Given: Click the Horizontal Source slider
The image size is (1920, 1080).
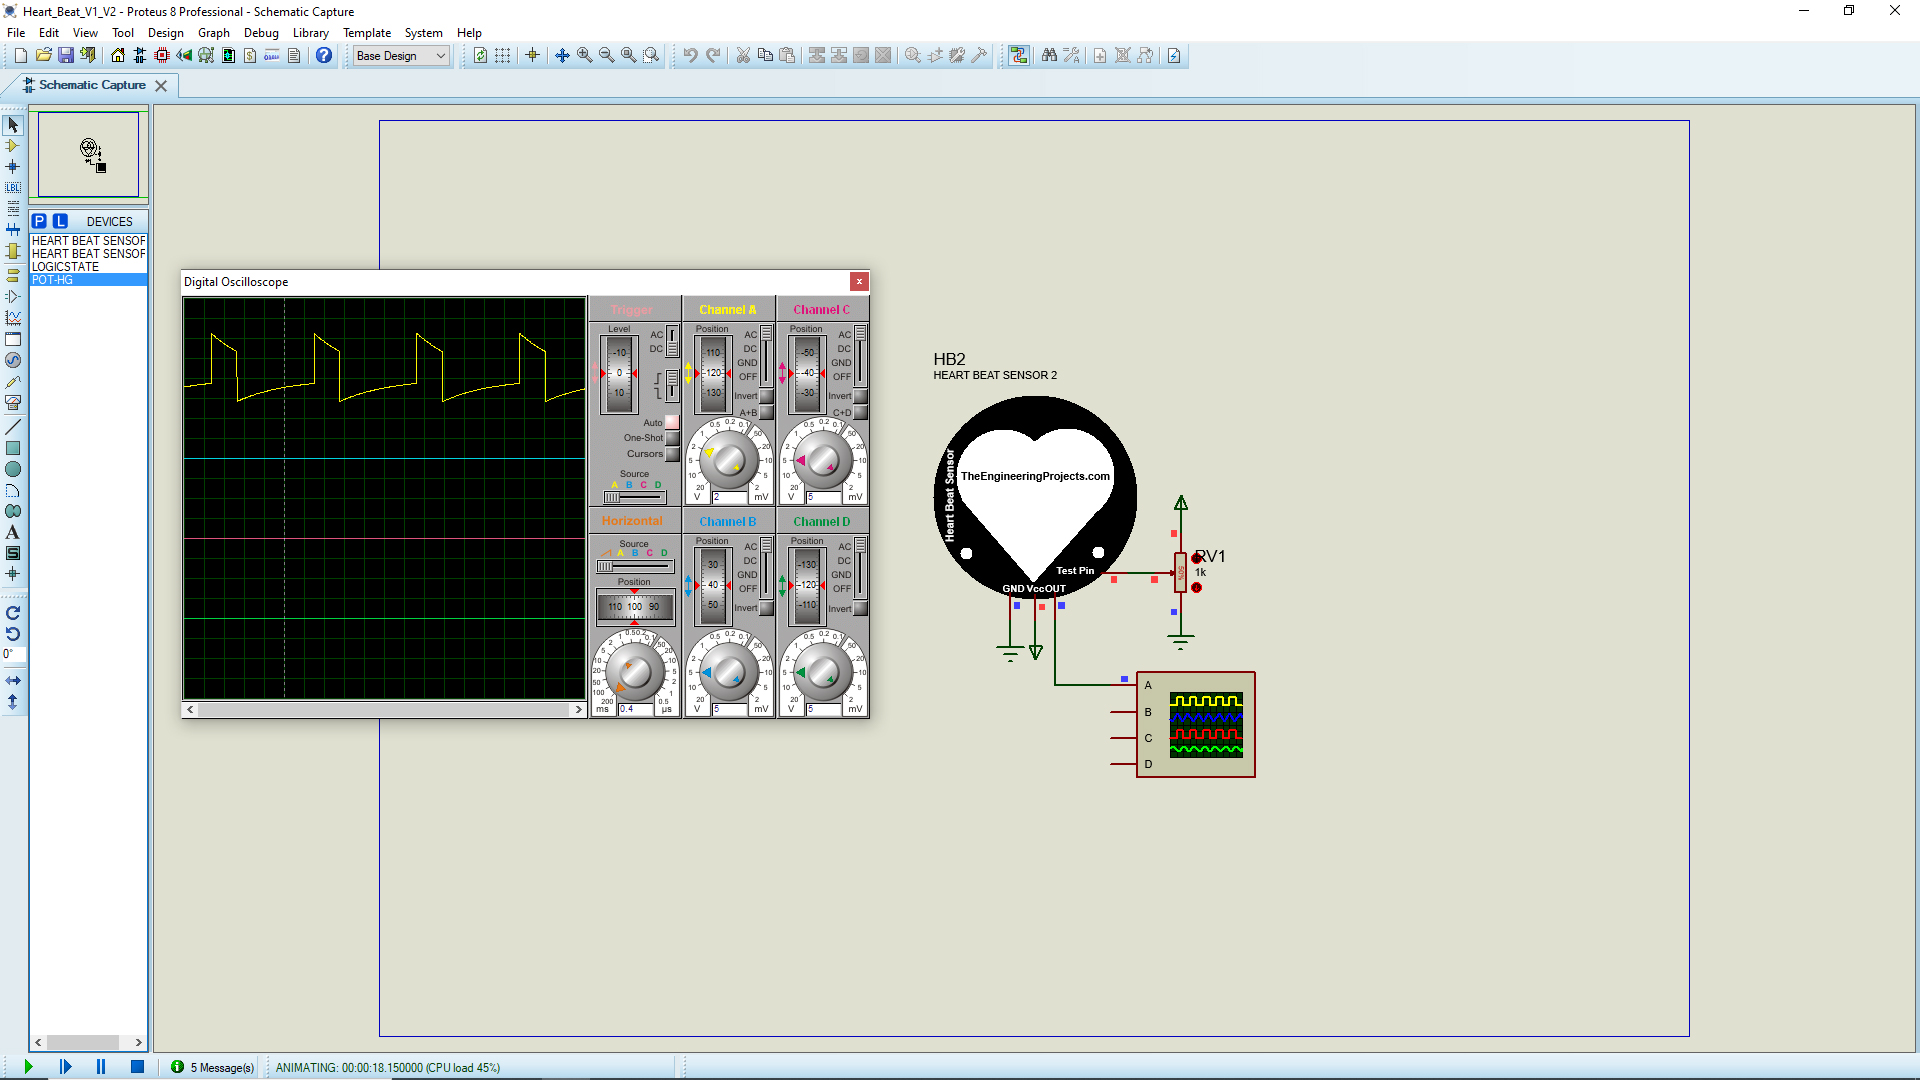Looking at the screenshot, I should pyautogui.click(x=635, y=566).
